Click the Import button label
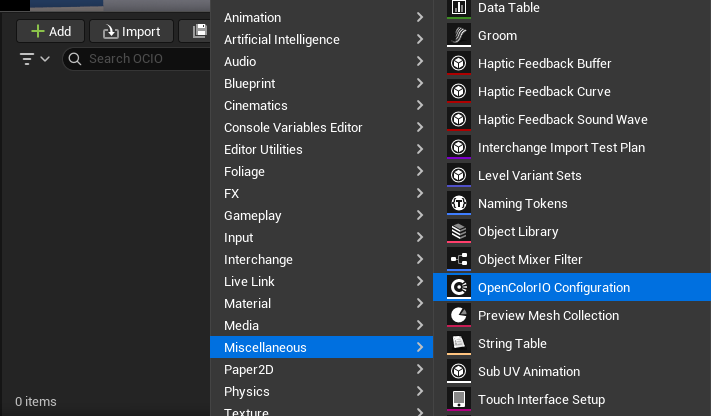 141,32
